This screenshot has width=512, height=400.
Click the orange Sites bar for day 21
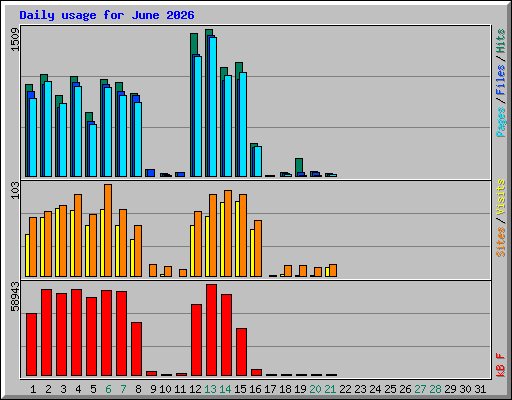[x=333, y=270]
